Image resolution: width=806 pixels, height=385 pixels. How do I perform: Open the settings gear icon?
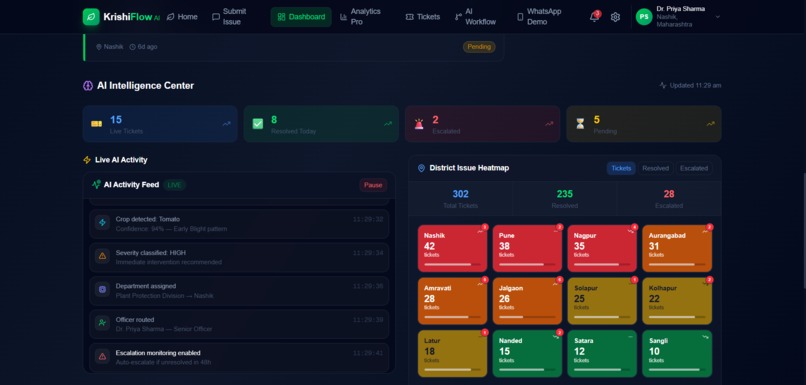coord(615,17)
